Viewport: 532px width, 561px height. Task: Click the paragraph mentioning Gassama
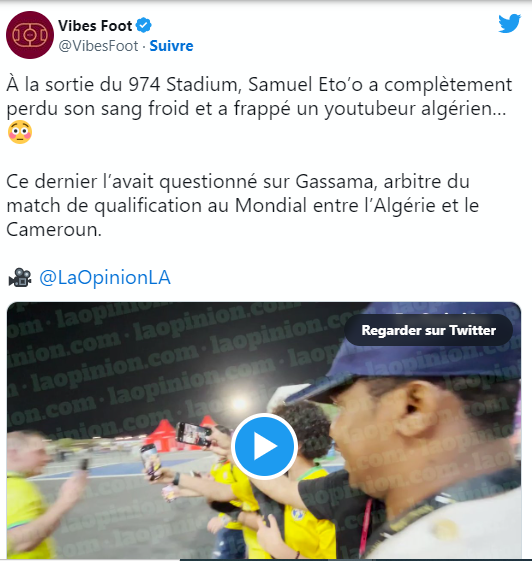coord(242,205)
